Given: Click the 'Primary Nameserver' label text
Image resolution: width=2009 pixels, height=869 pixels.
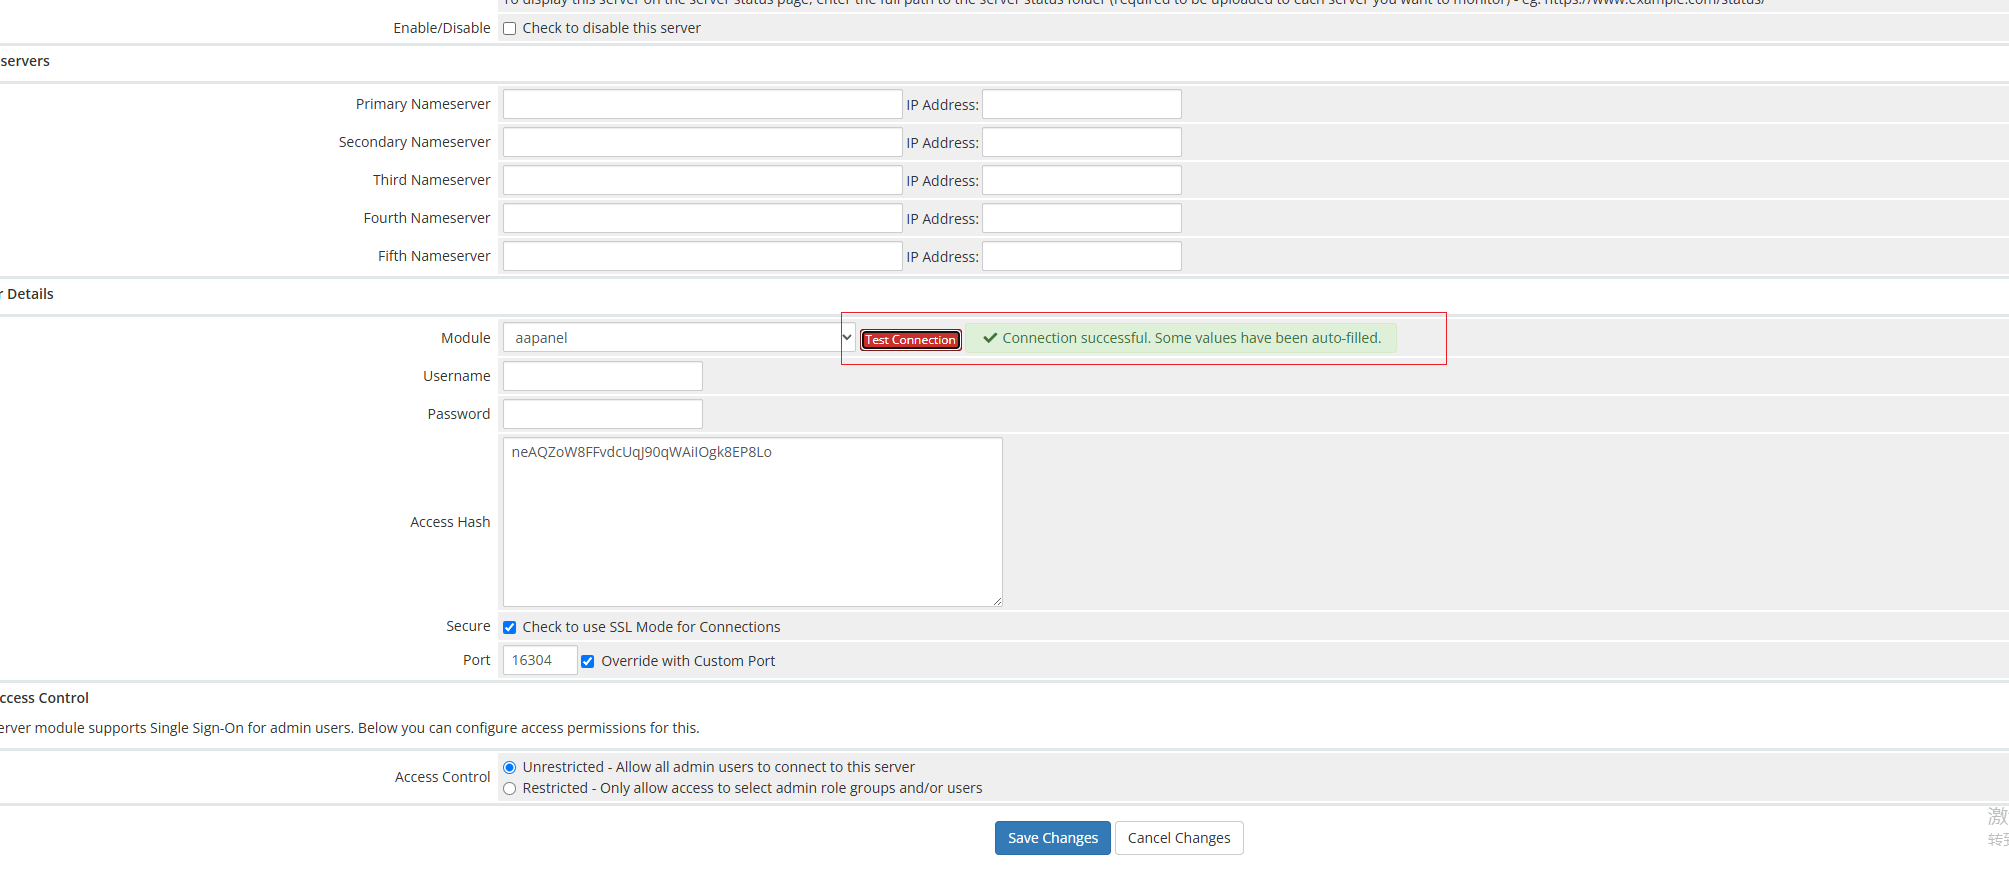Looking at the screenshot, I should coord(423,104).
